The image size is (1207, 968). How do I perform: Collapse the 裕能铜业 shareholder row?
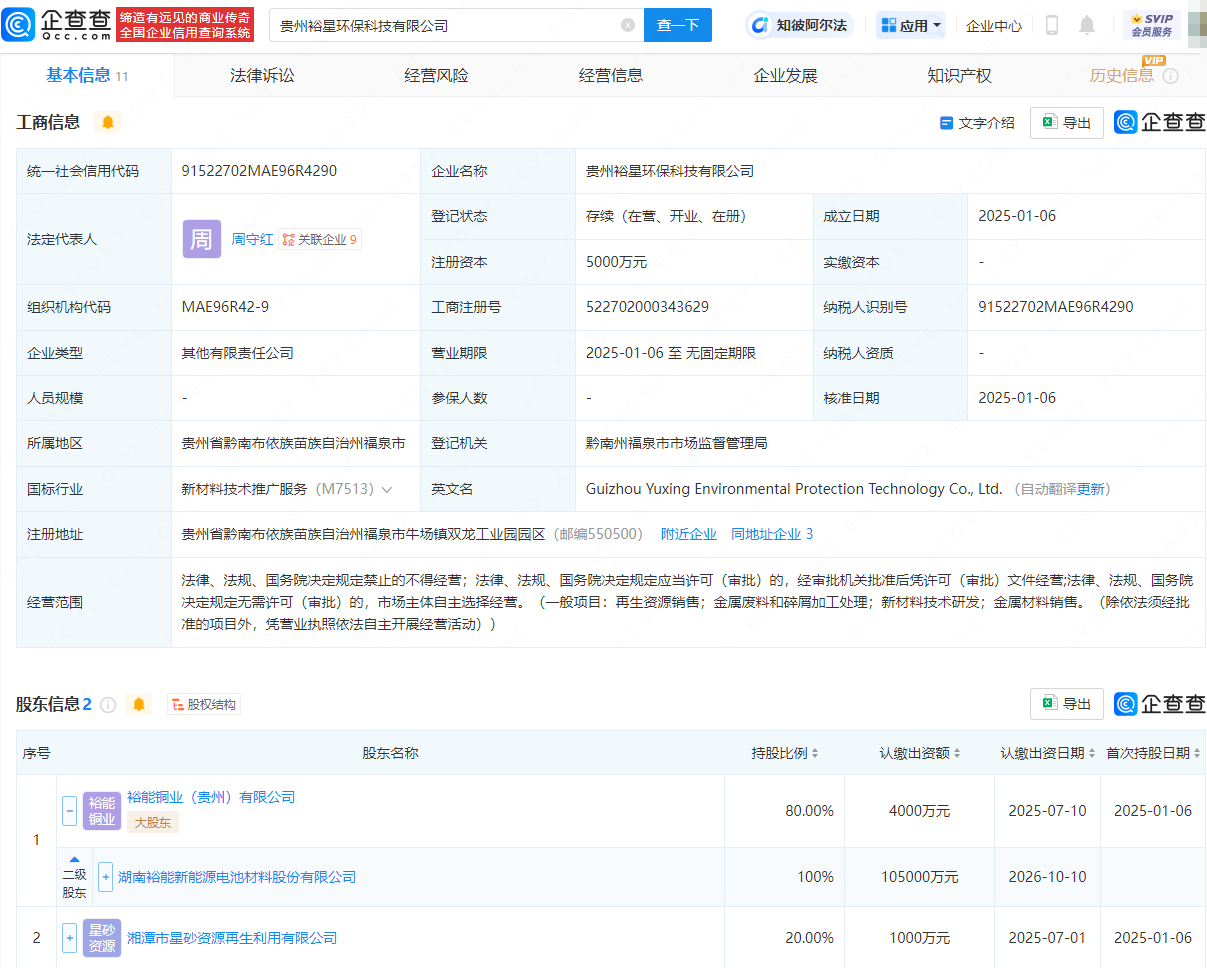[70, 811]
